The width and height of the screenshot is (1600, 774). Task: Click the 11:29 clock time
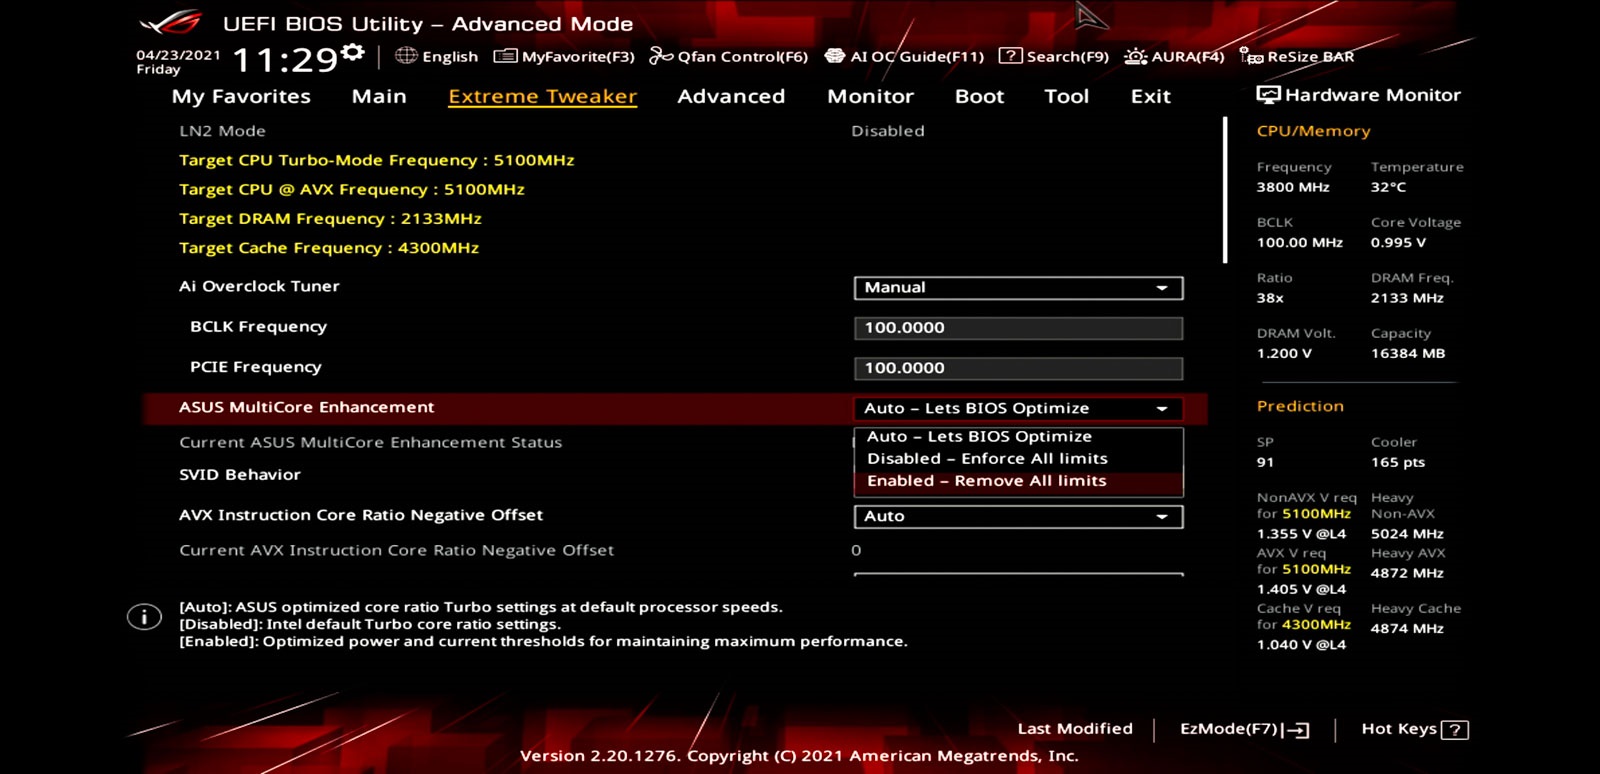coord(285,61)
